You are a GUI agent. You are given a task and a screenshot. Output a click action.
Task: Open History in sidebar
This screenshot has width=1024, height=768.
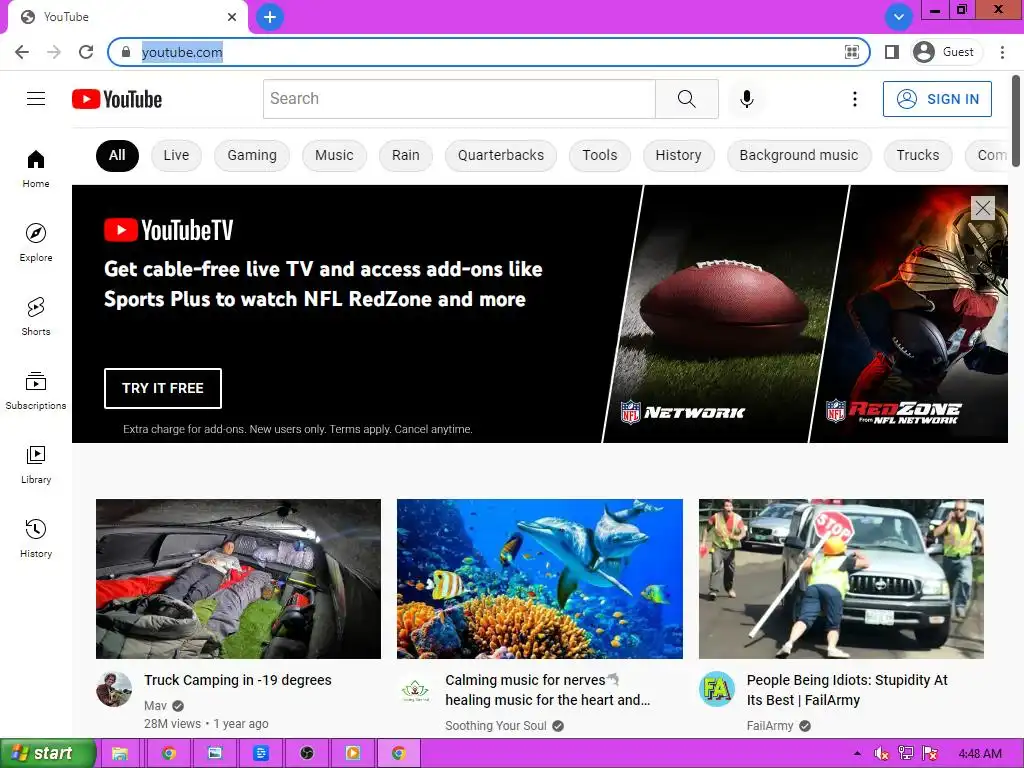tap(36, 538)
